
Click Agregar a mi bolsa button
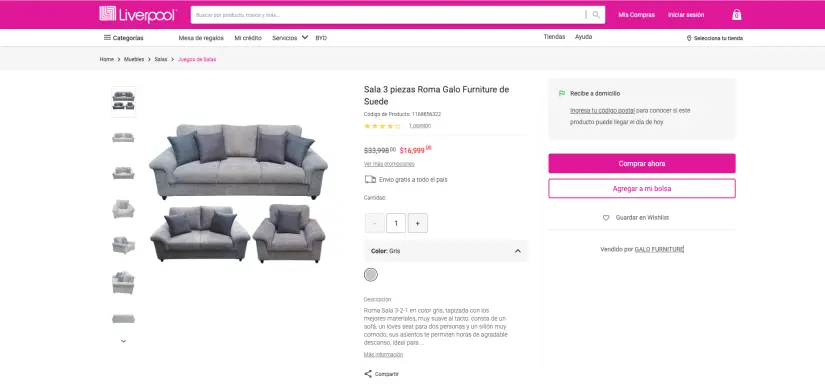(x=642, y=188)
